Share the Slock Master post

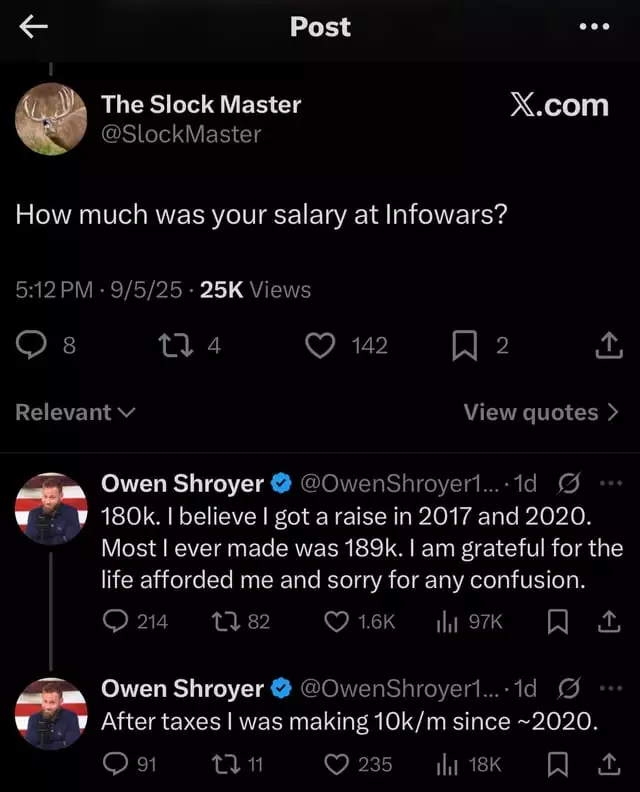pyautogui.click(x=609, y=345)
